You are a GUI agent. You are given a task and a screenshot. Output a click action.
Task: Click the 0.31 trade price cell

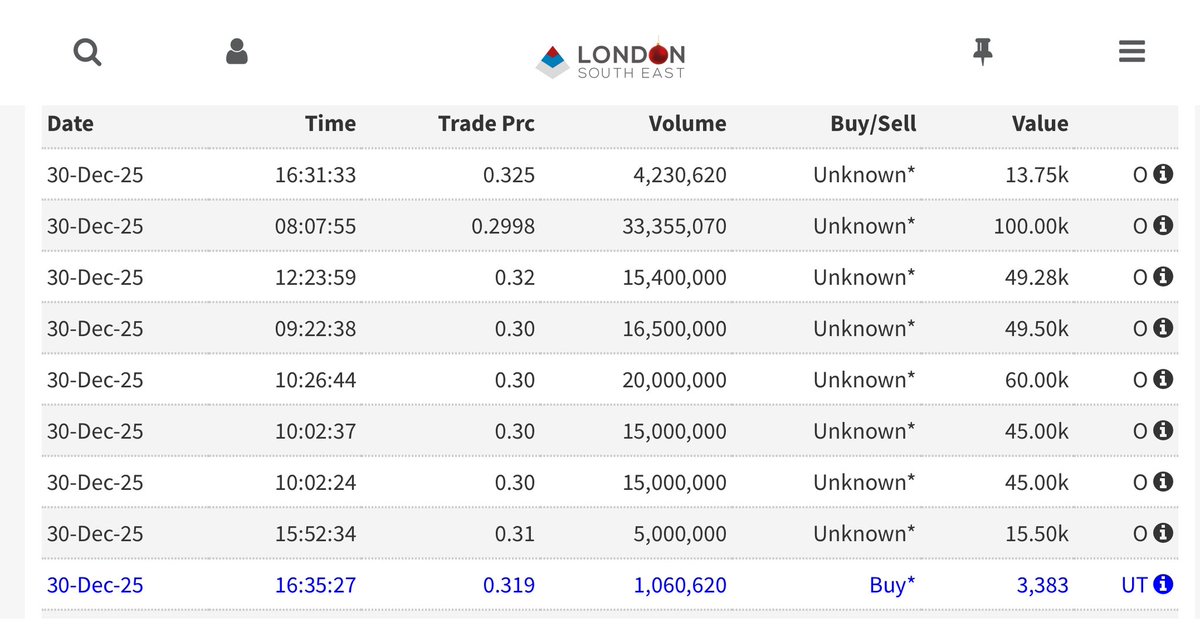515,533
